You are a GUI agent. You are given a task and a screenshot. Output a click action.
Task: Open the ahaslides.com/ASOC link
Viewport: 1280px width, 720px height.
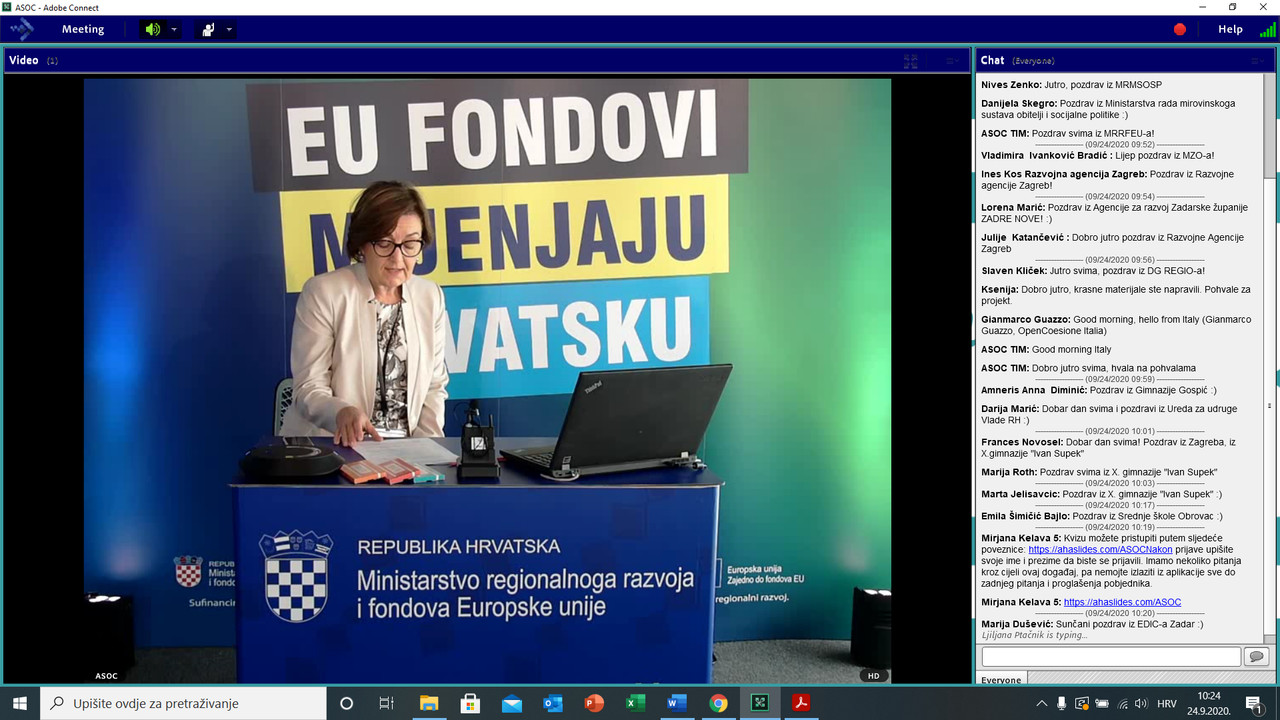click(x=1122, y=602)
